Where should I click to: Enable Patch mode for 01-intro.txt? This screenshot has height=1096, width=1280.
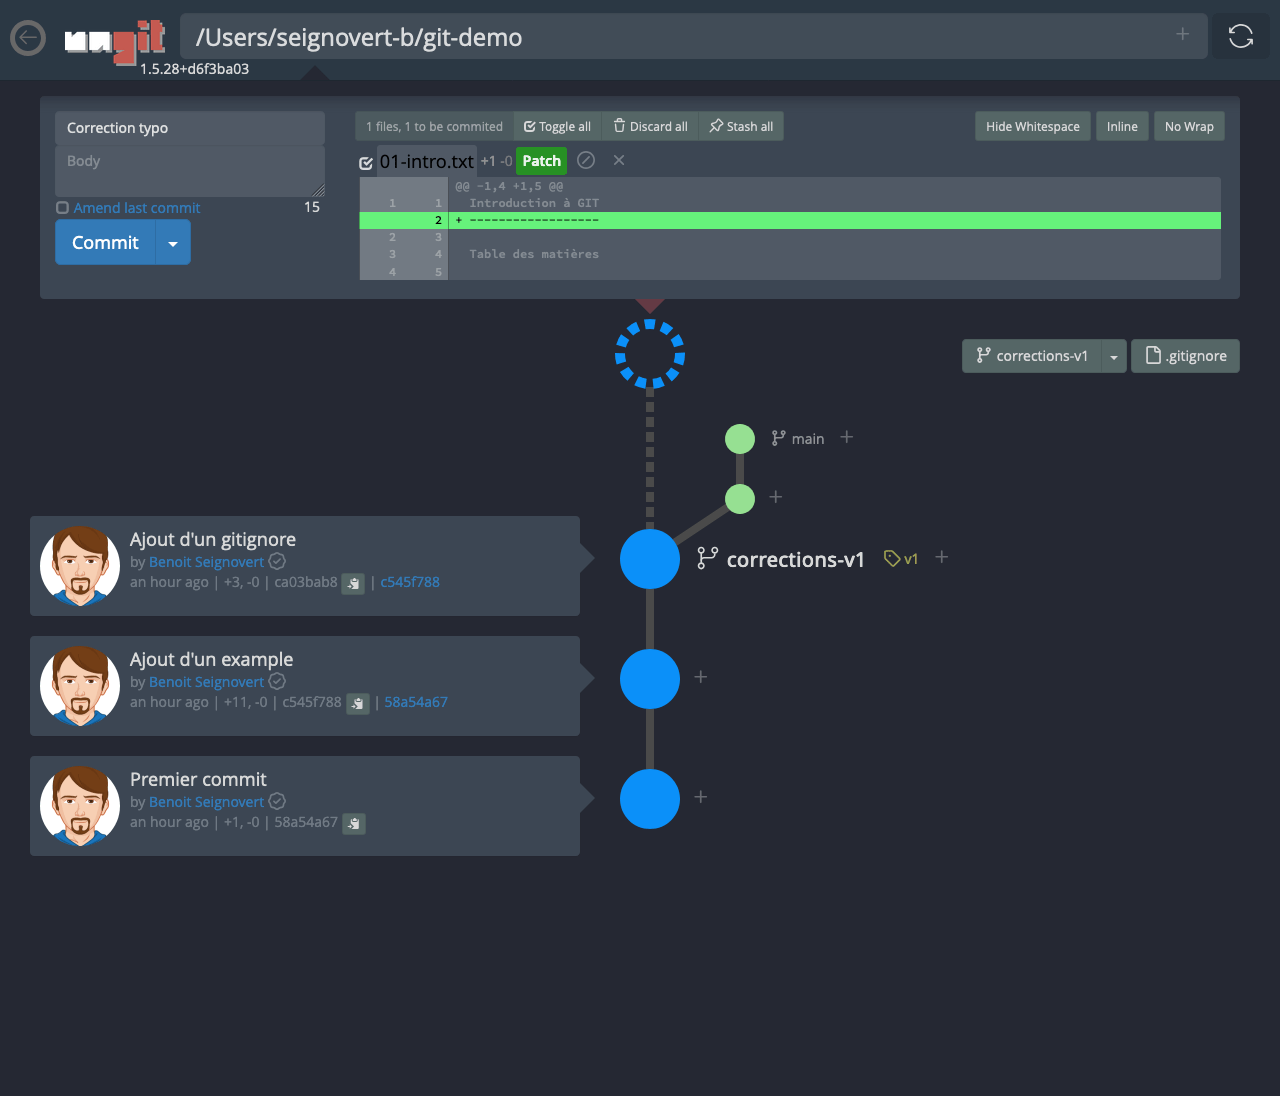coord(541,161)
